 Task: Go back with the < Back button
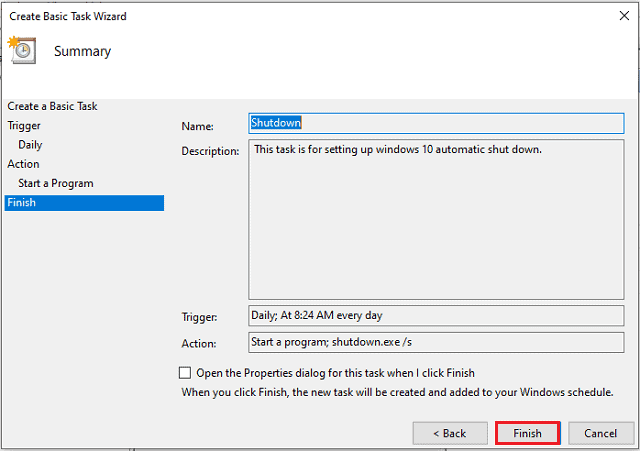[x=450, y=433]
